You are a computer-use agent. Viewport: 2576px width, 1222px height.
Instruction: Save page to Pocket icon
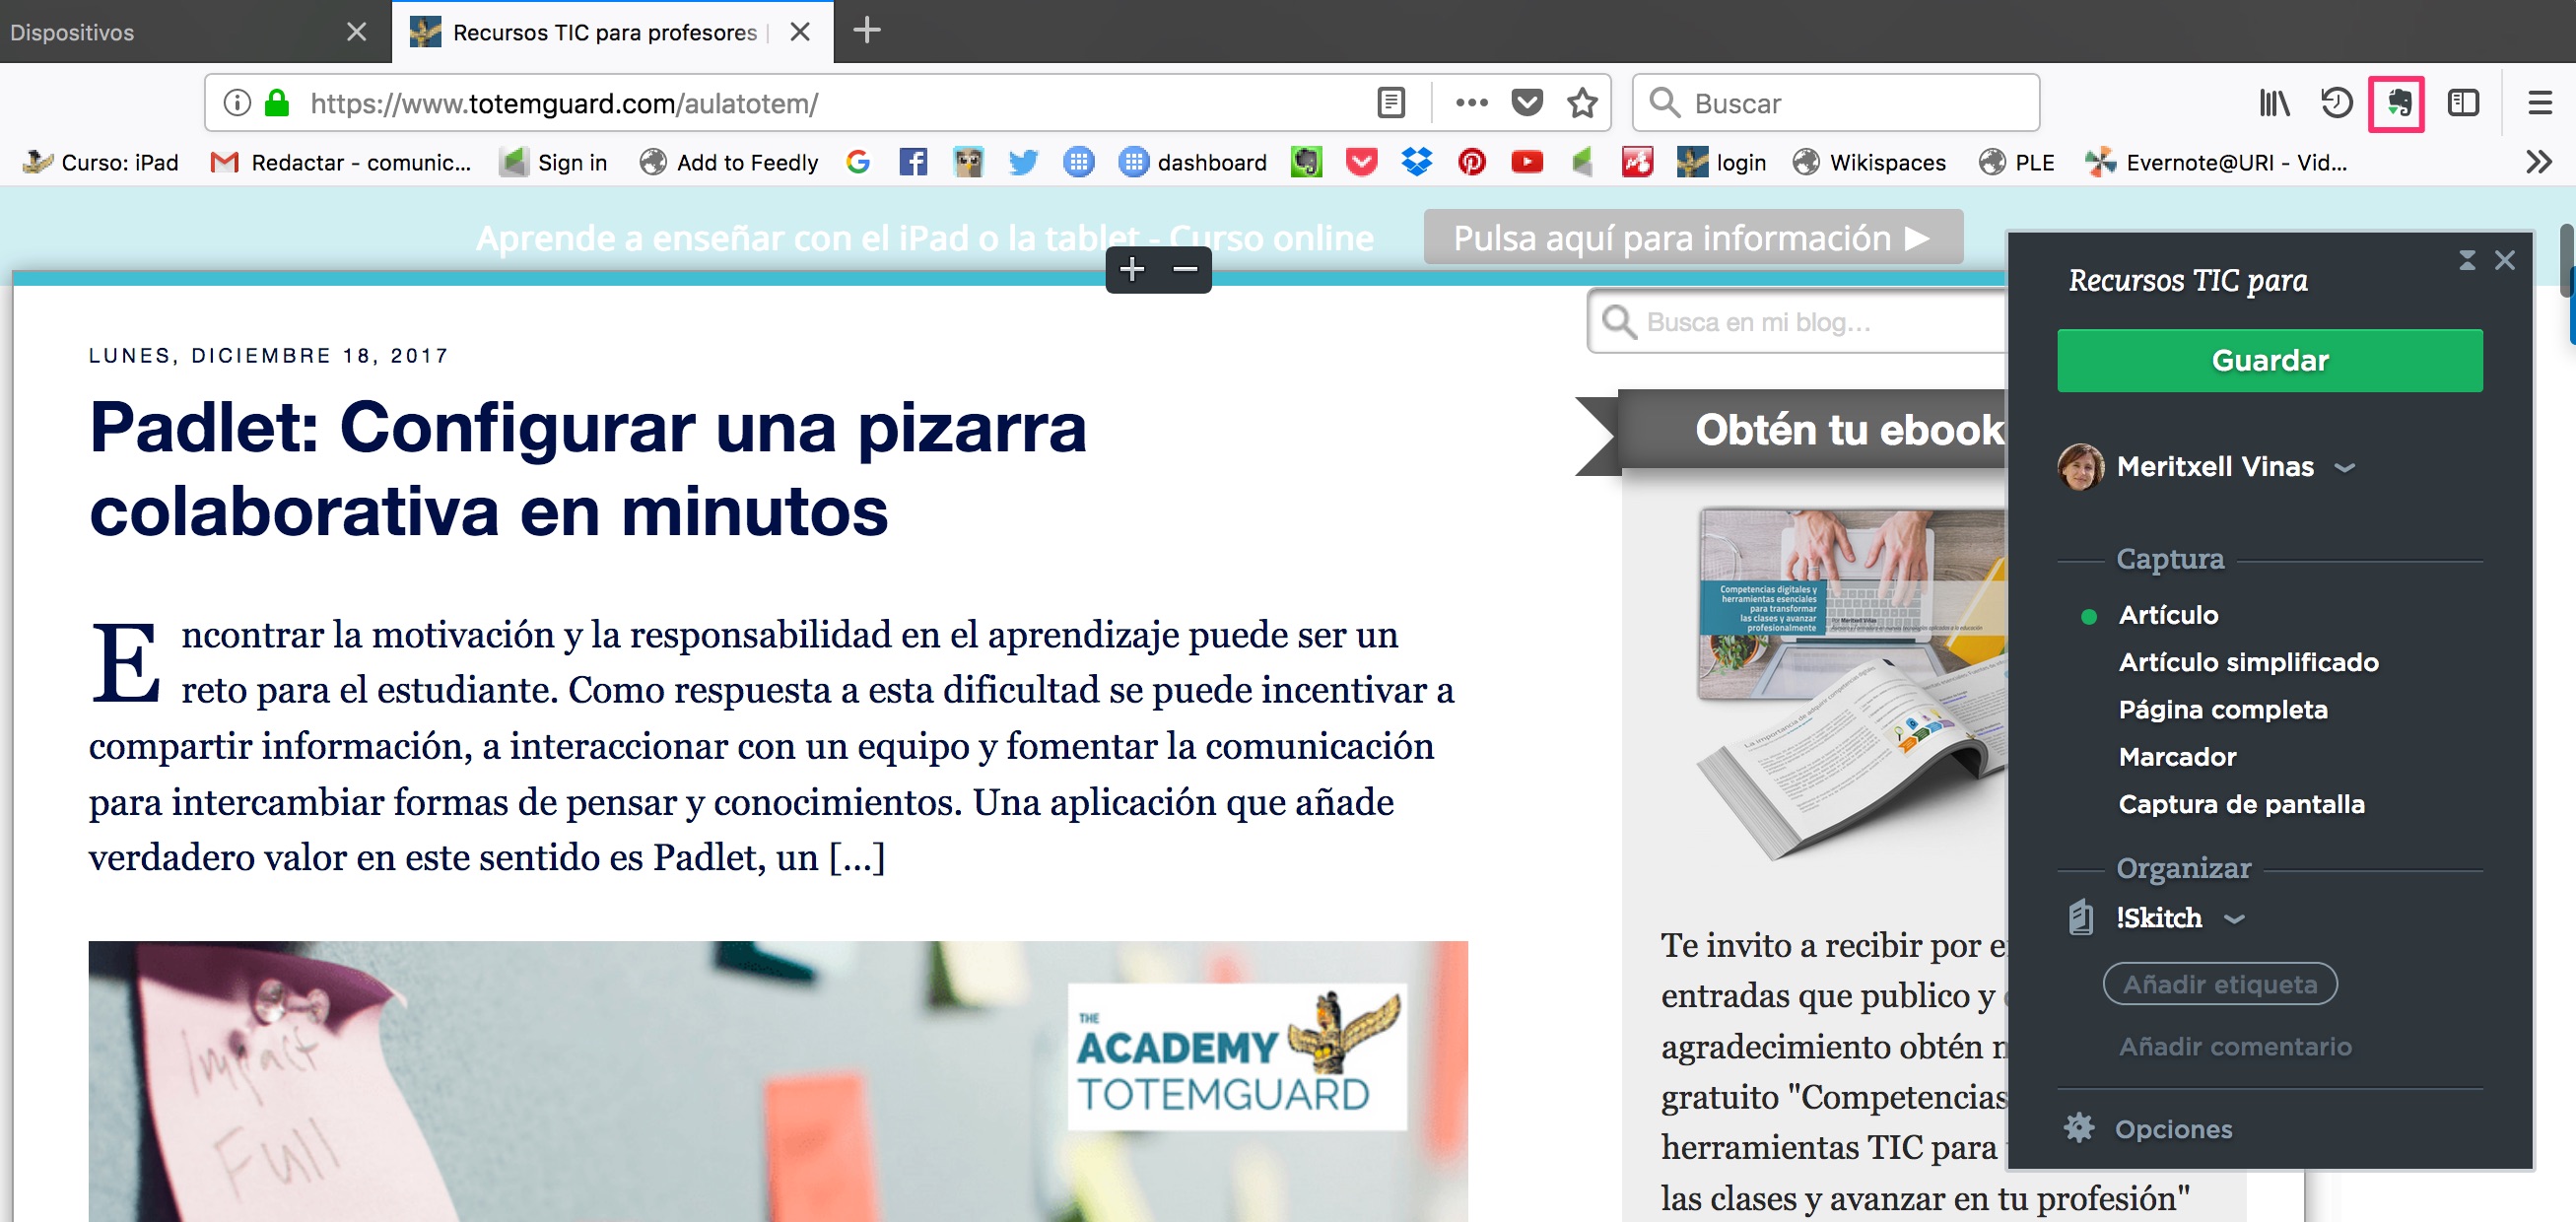(x=1527, y=103)
